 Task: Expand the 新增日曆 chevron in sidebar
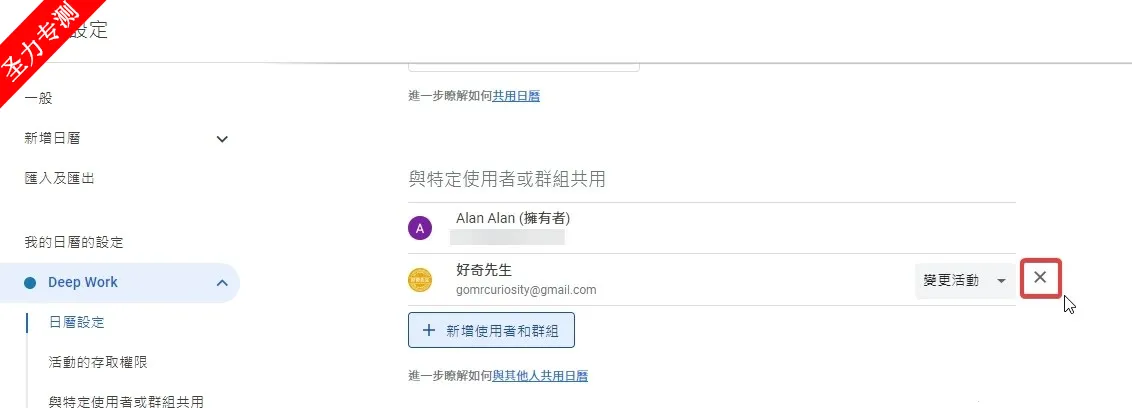[x=222, y=139]
